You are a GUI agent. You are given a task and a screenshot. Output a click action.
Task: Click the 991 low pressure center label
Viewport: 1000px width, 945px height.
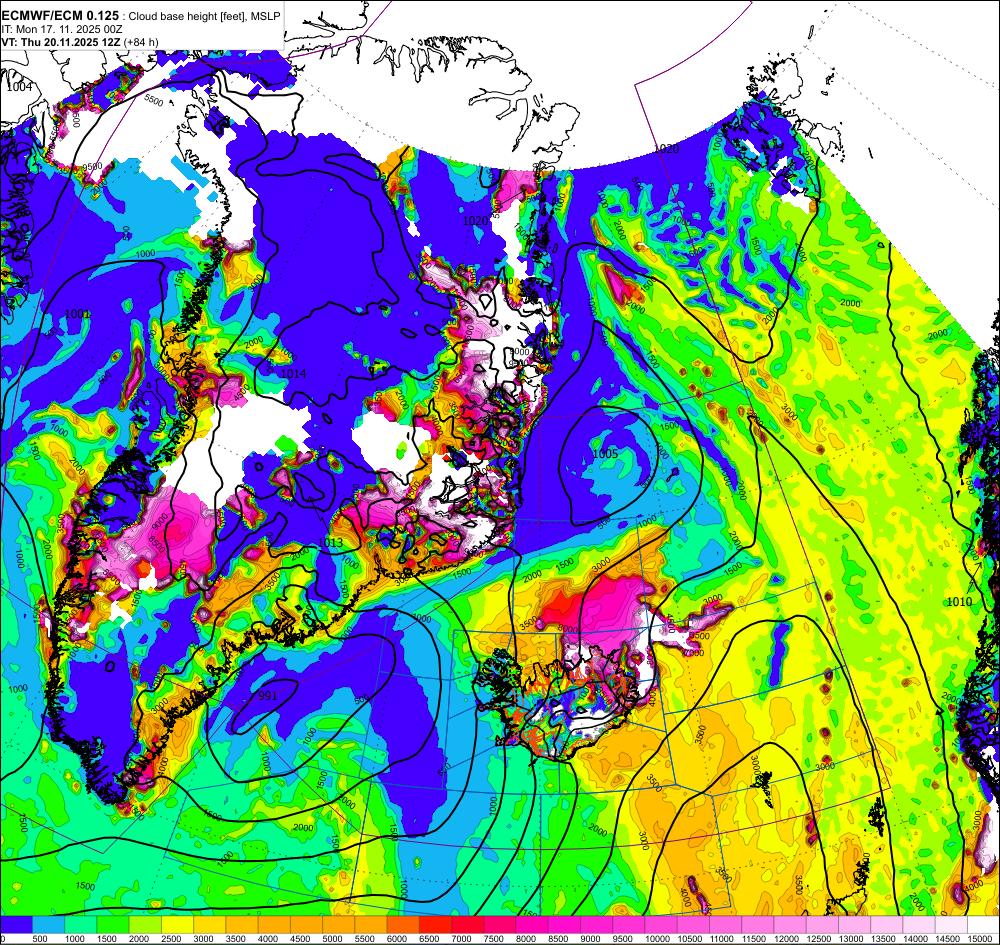(x=268, y=696)
